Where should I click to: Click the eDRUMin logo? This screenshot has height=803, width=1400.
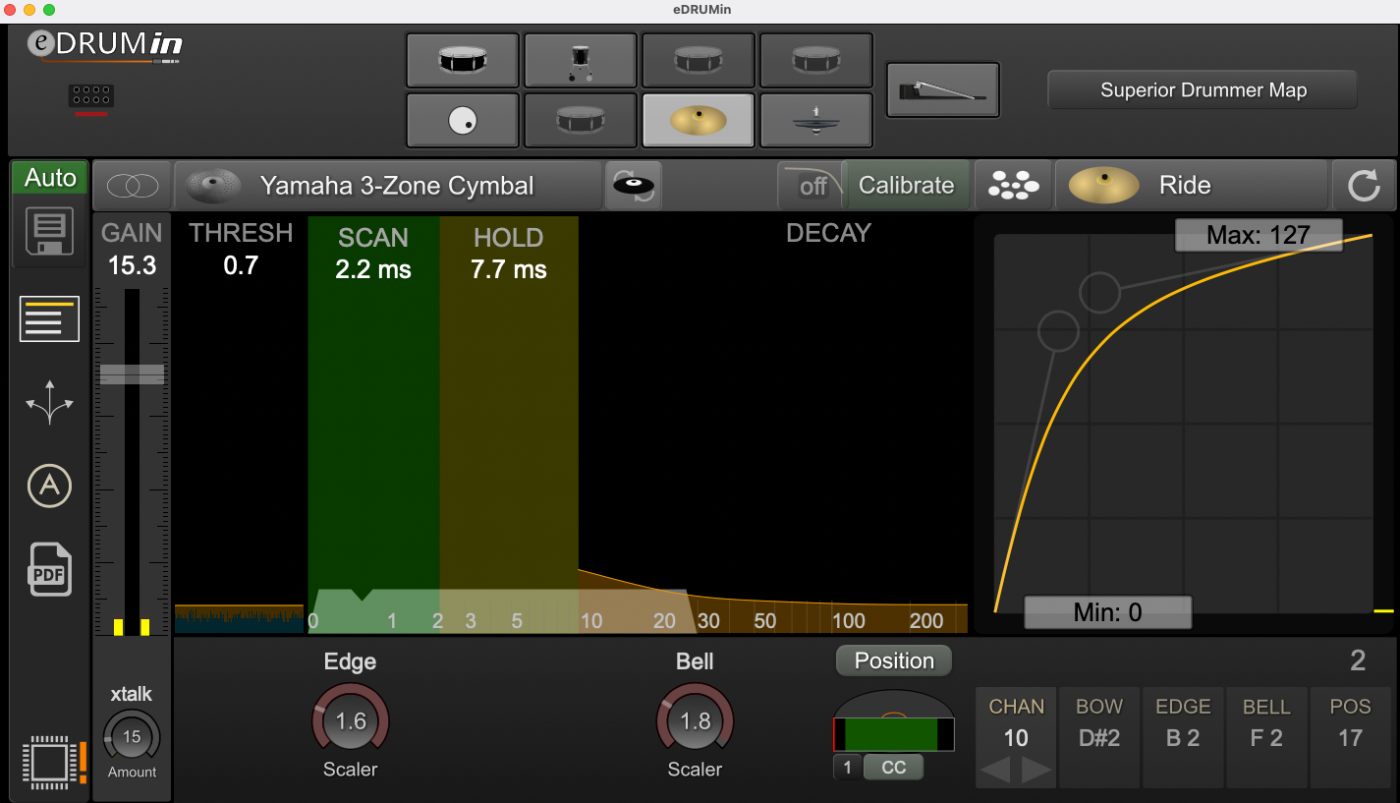point(104,46)
